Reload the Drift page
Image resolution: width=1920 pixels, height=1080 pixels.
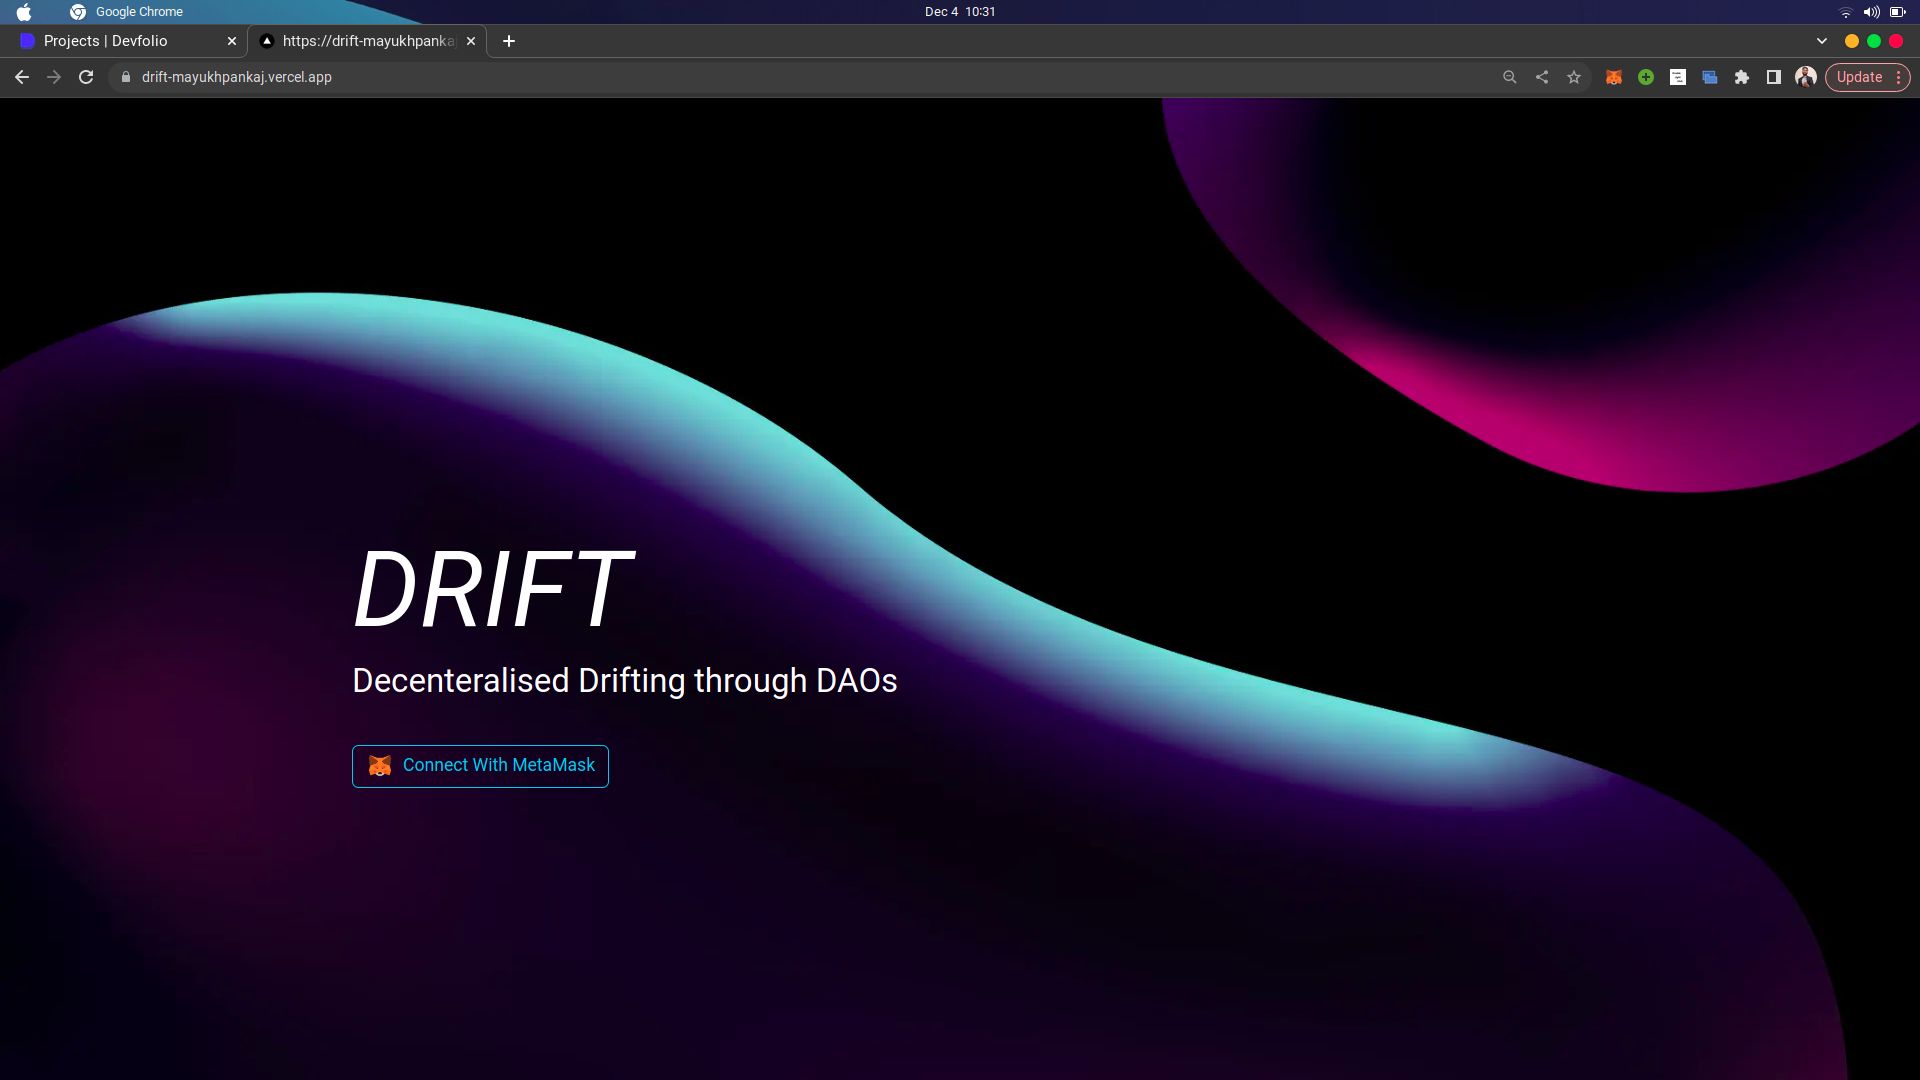(x=86, y=77)
